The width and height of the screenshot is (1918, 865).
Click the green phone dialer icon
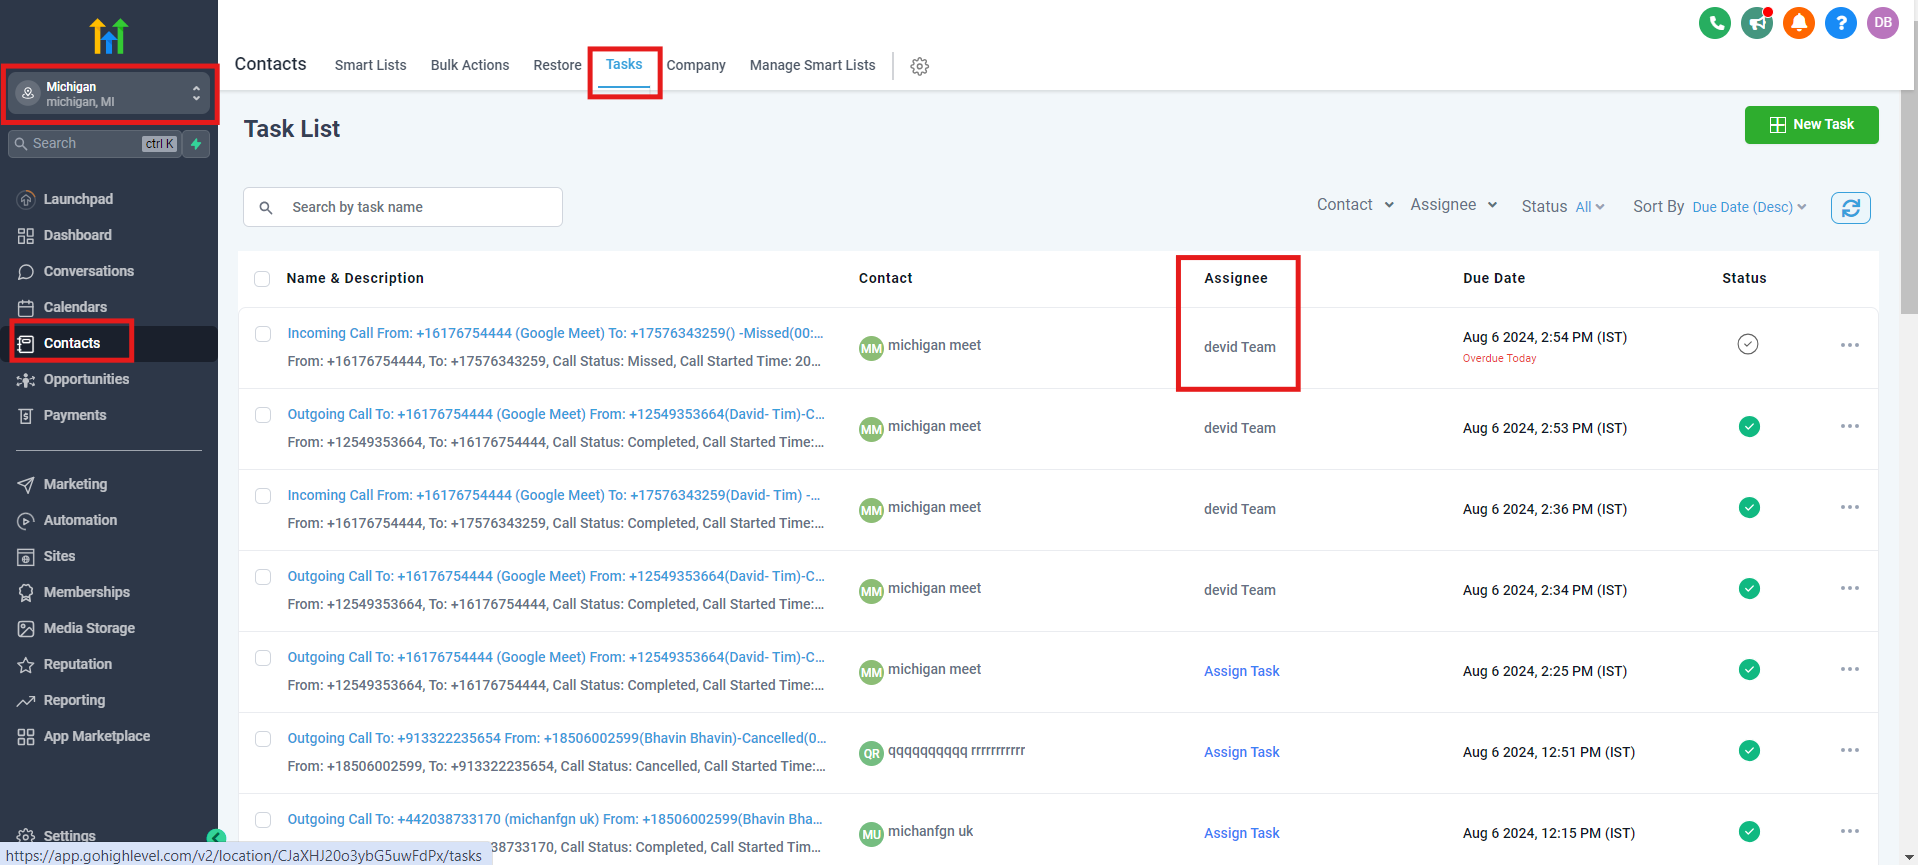point(1714,23)
